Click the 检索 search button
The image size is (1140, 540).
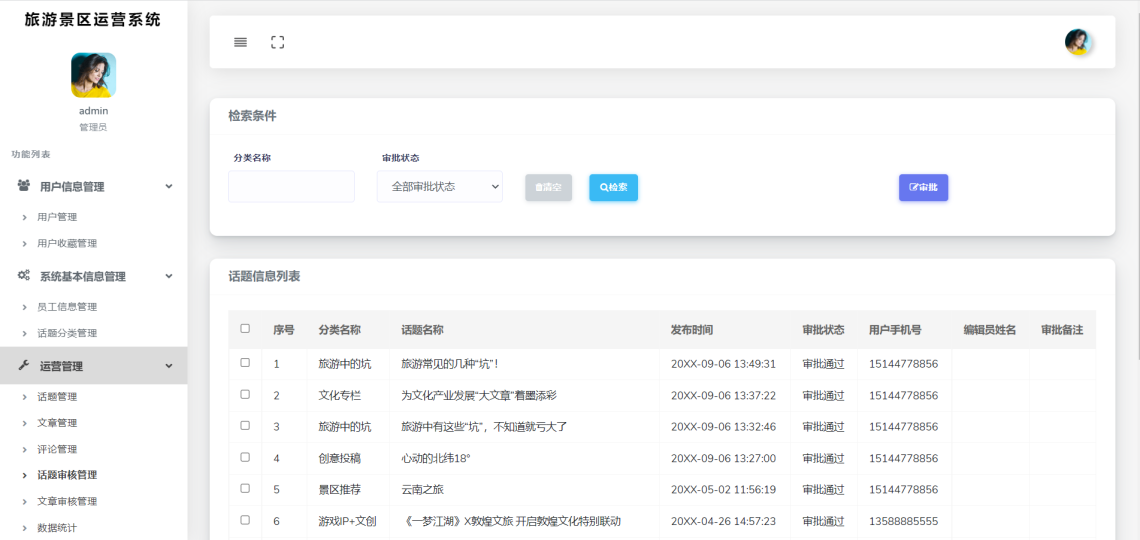pyautogui.click(x=614, y=188)
